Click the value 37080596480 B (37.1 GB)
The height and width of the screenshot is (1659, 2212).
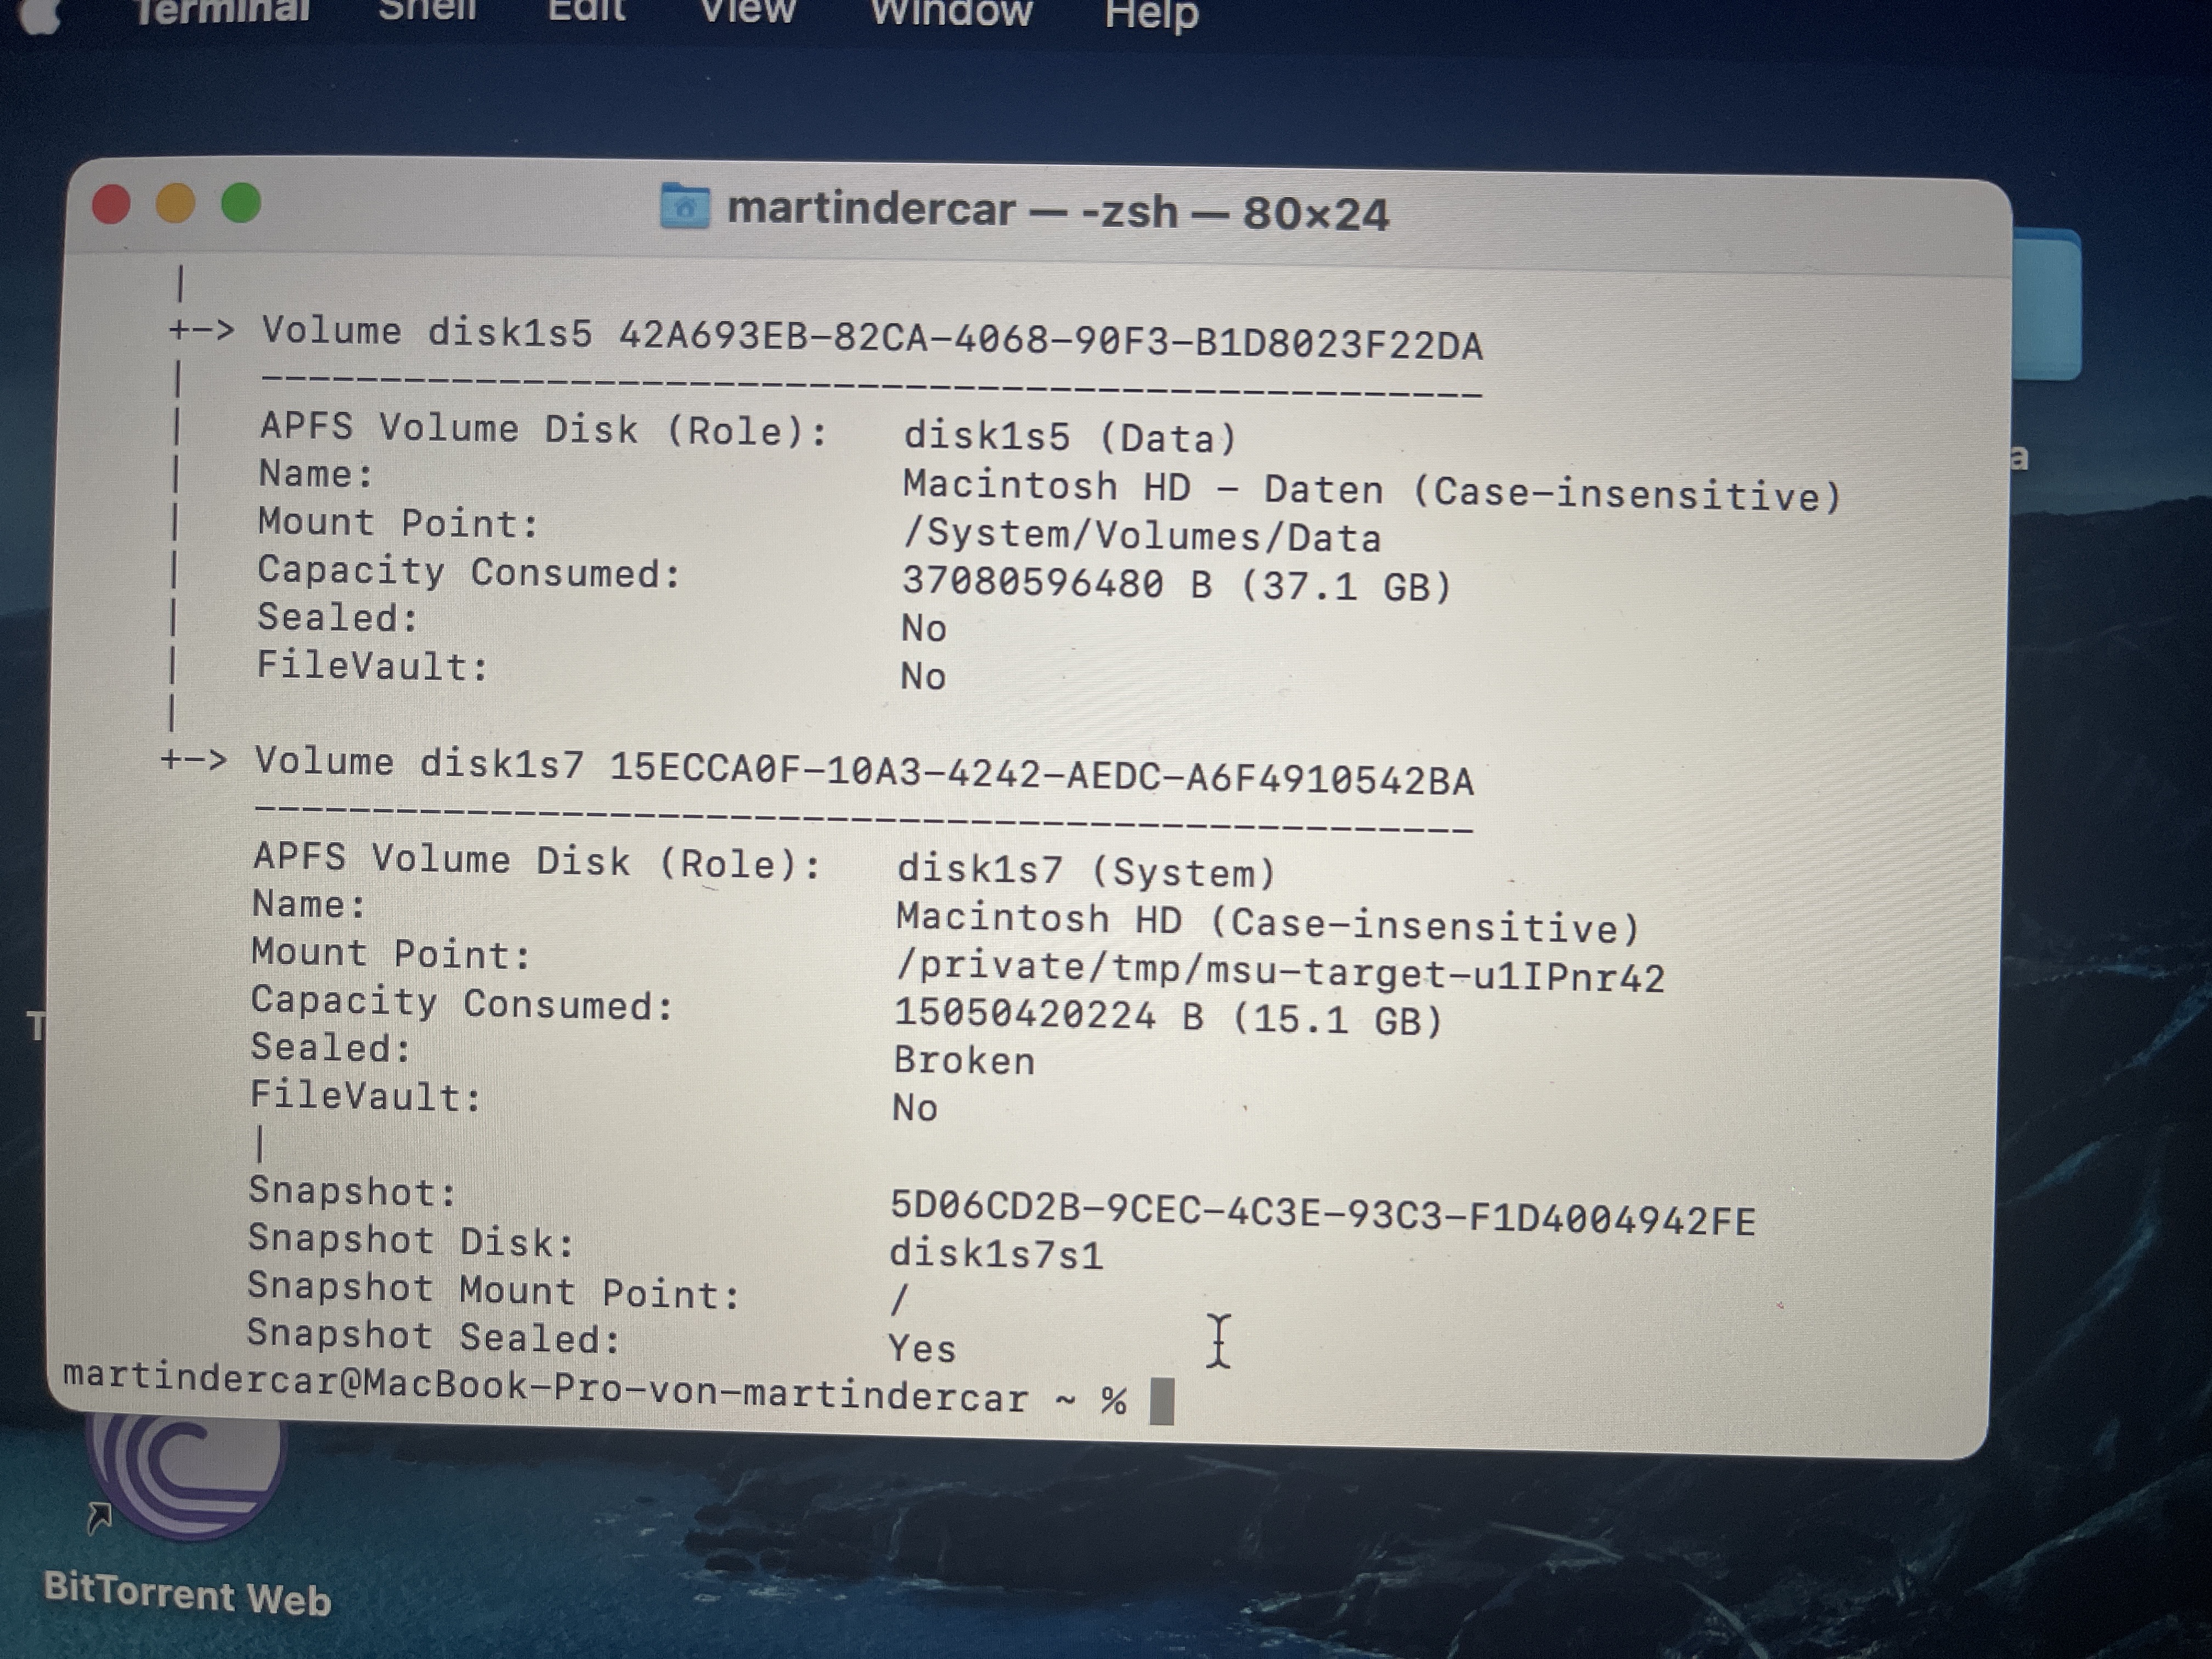(1176, 584)
